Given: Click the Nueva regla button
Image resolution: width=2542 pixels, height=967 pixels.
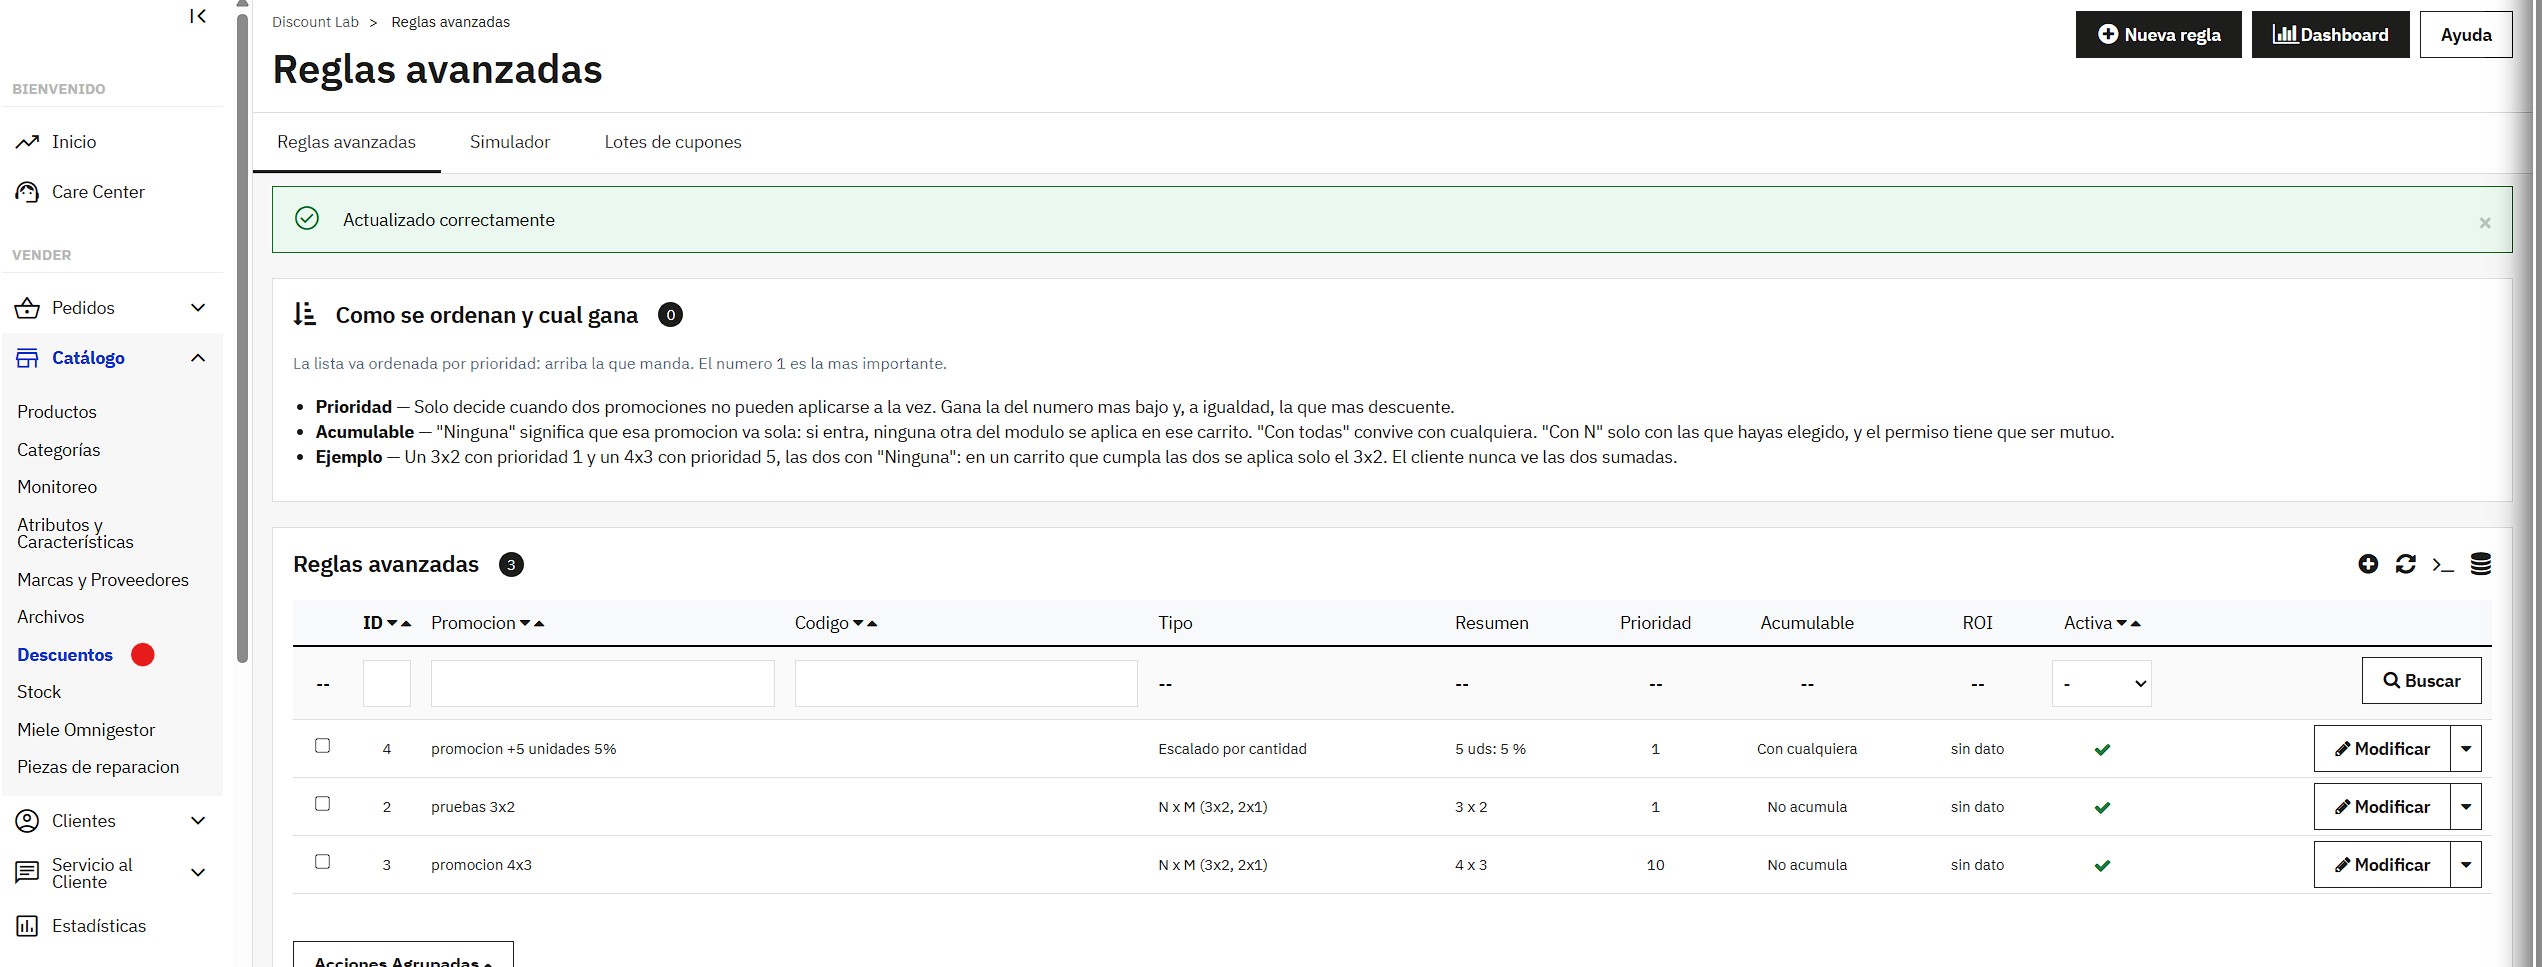Looking at the screenshot, I should (2158, 35).
